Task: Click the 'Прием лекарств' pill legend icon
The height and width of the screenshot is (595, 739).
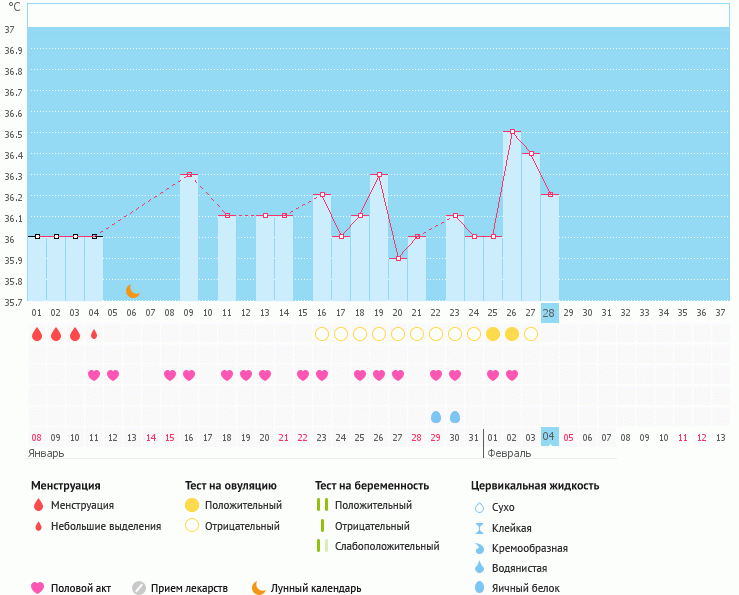Action: pos(139,588)
